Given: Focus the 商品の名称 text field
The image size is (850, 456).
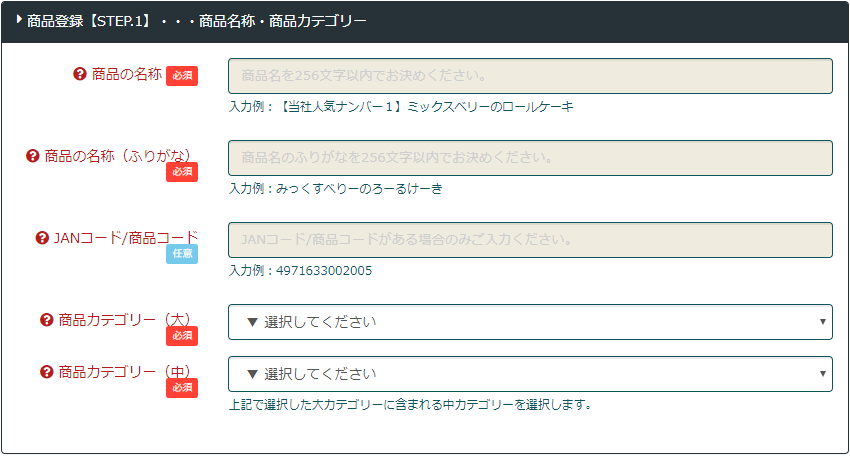Looking at the screenshot, I should [530, 76].
